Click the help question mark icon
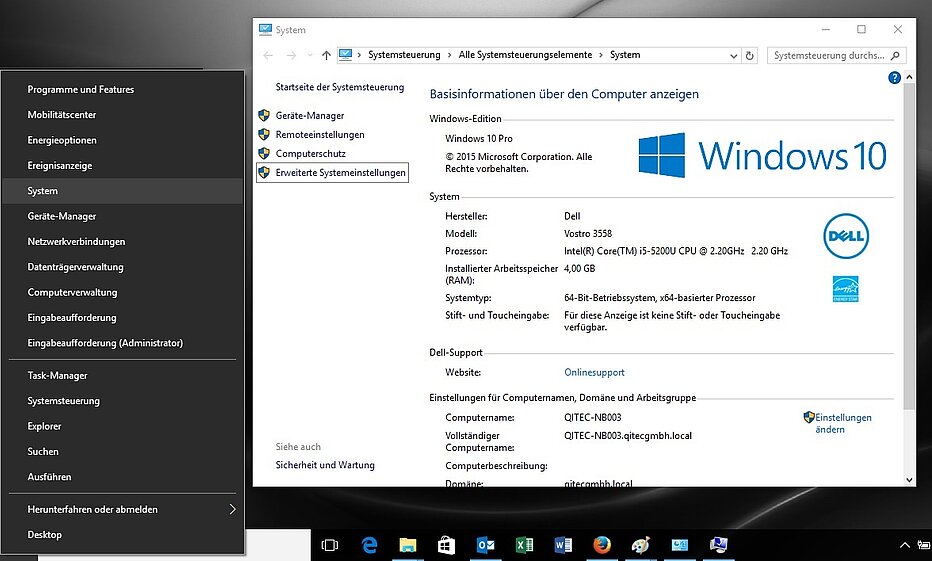 894,77
